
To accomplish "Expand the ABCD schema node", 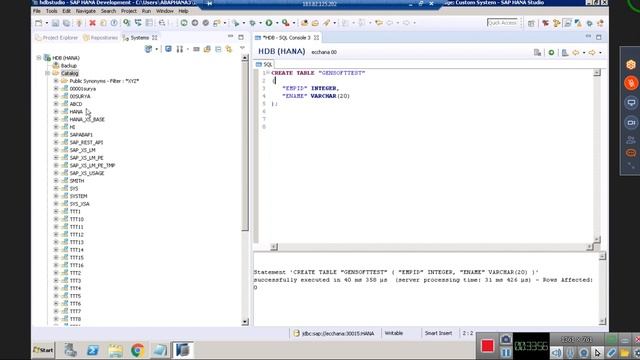I will point(56,104).
